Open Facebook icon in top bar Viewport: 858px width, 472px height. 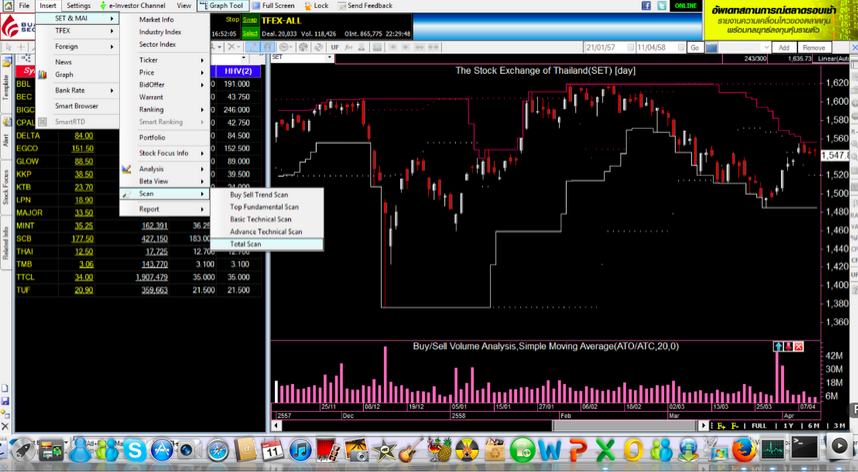click(x=646, y=5)
